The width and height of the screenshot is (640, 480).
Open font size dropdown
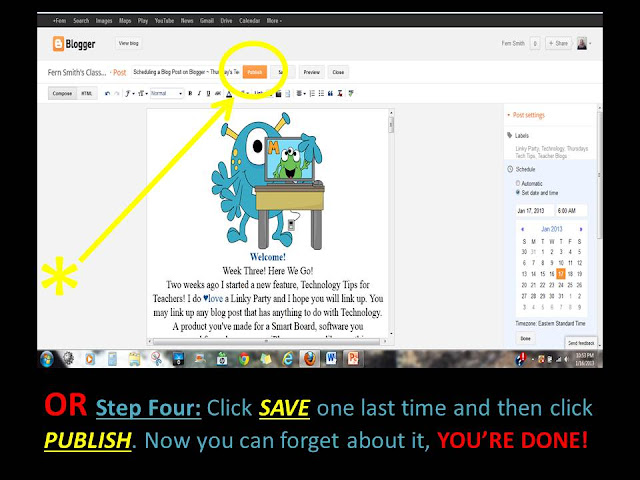[143, 93]
